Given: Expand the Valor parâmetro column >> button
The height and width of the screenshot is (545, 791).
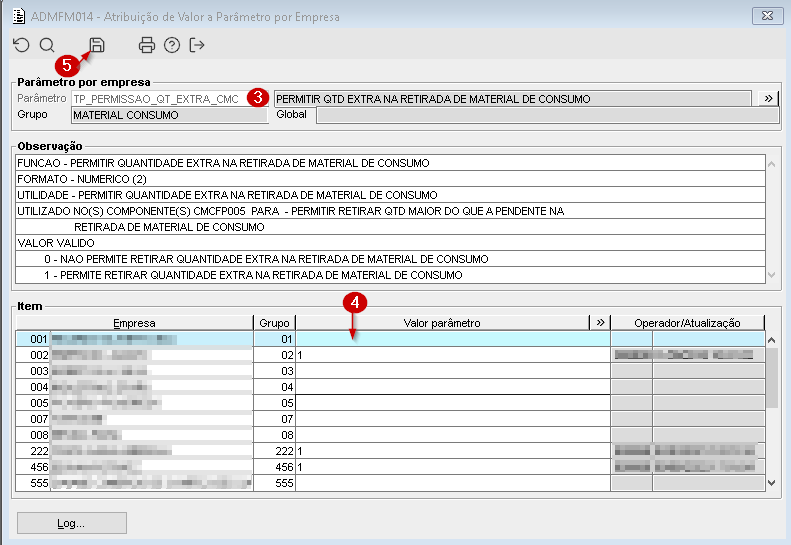Looking at the screenshot, I should coord(600,322).
